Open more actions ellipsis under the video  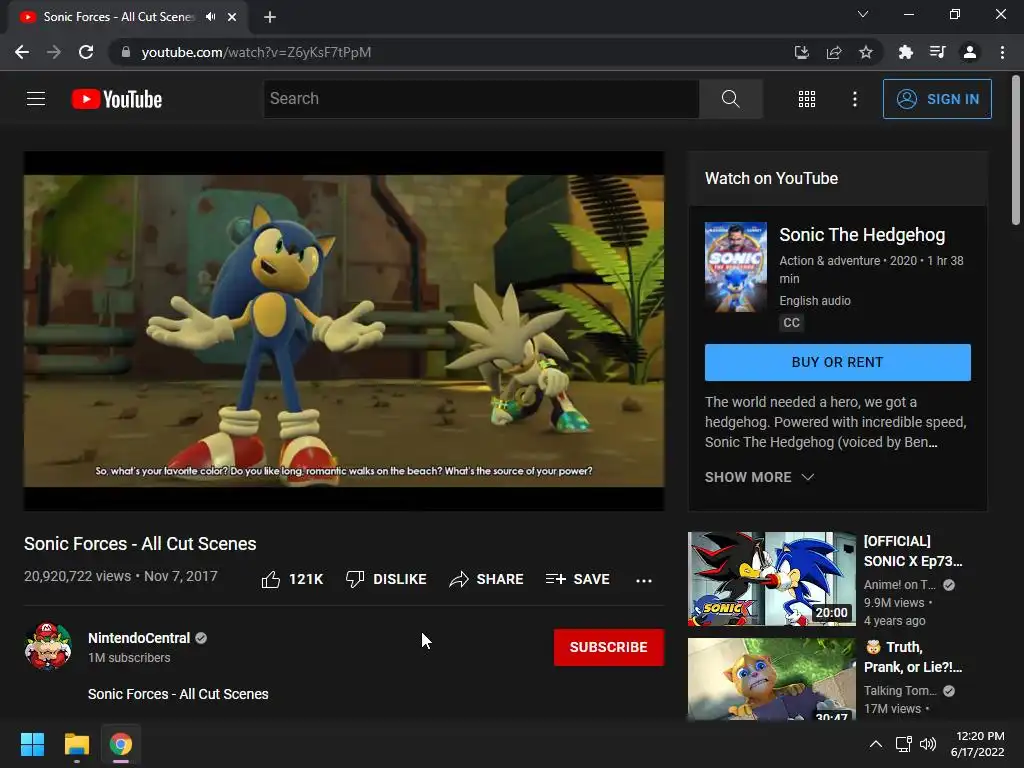(644, 580)
